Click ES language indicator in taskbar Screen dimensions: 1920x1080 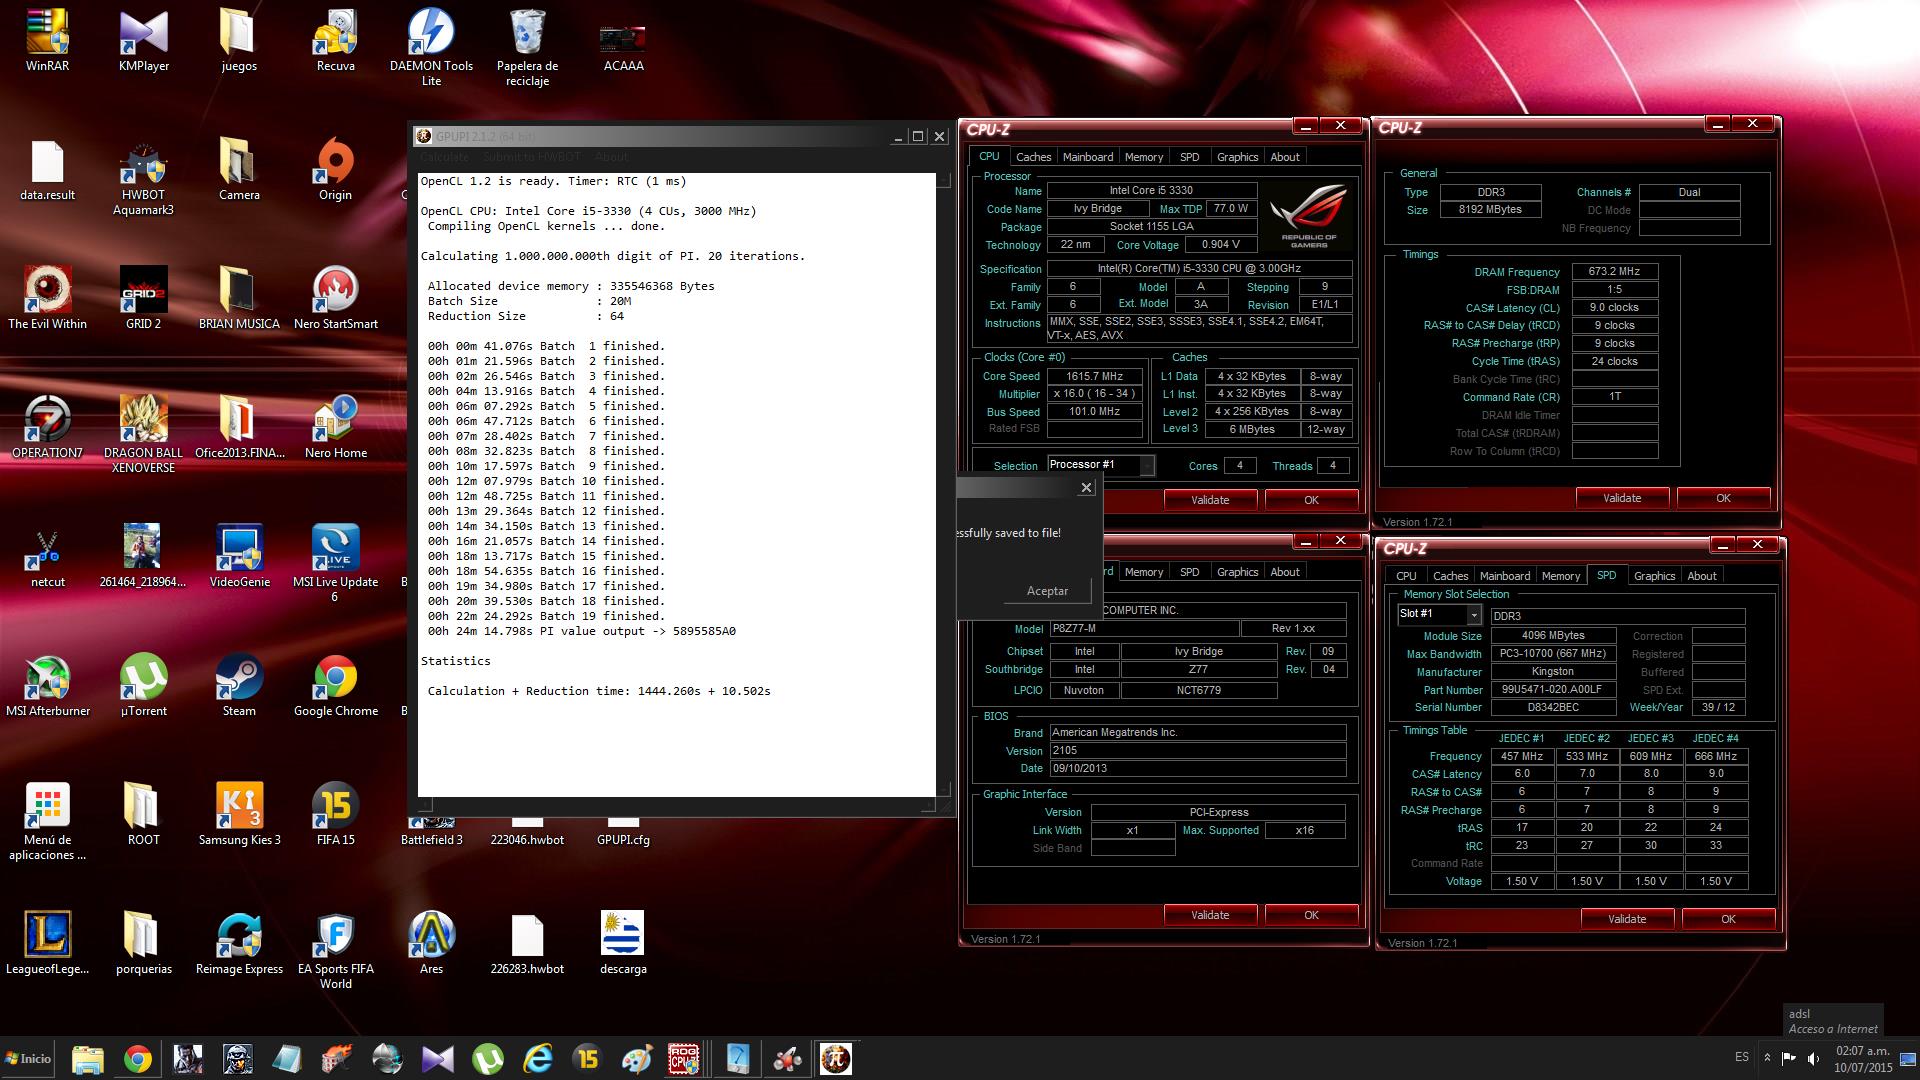click(1742, 1057)
